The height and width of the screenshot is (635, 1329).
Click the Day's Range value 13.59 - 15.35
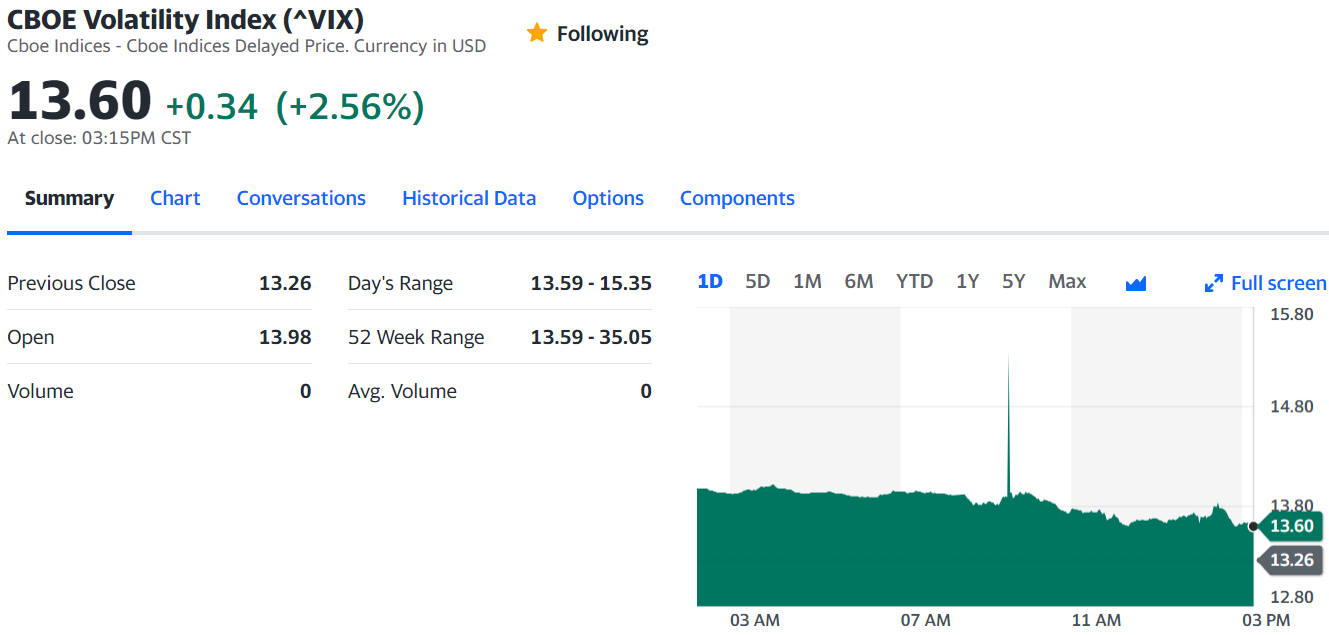pyautogui.click(x=591, y=283)
